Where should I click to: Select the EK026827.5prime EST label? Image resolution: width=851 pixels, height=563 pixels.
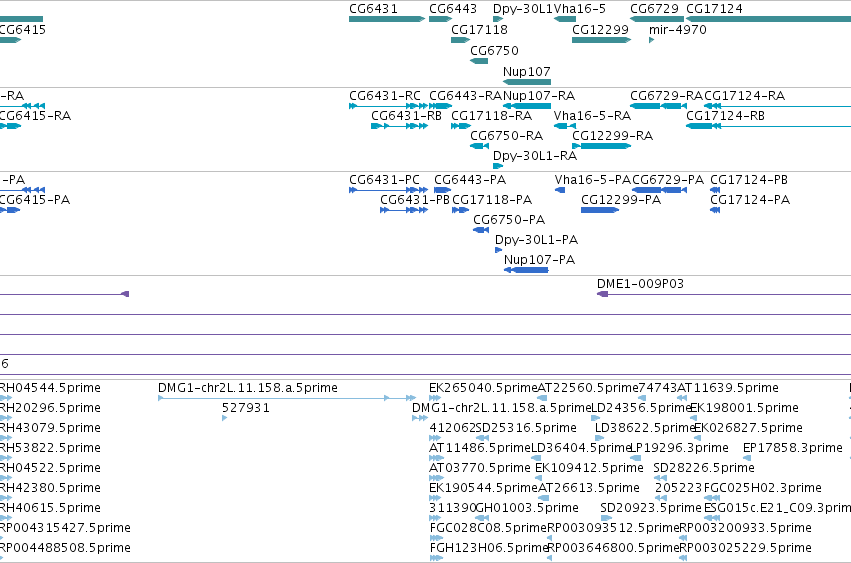(x=748, y=428)
